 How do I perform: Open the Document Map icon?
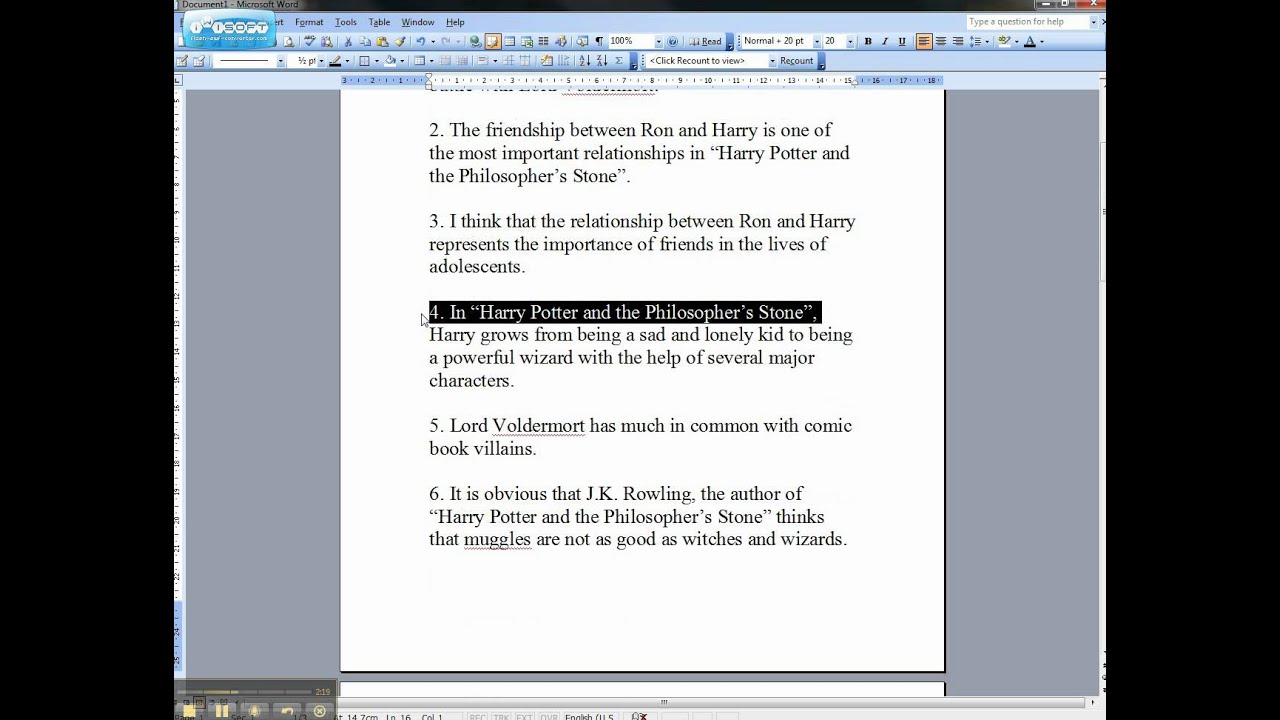tap(582, 41)
